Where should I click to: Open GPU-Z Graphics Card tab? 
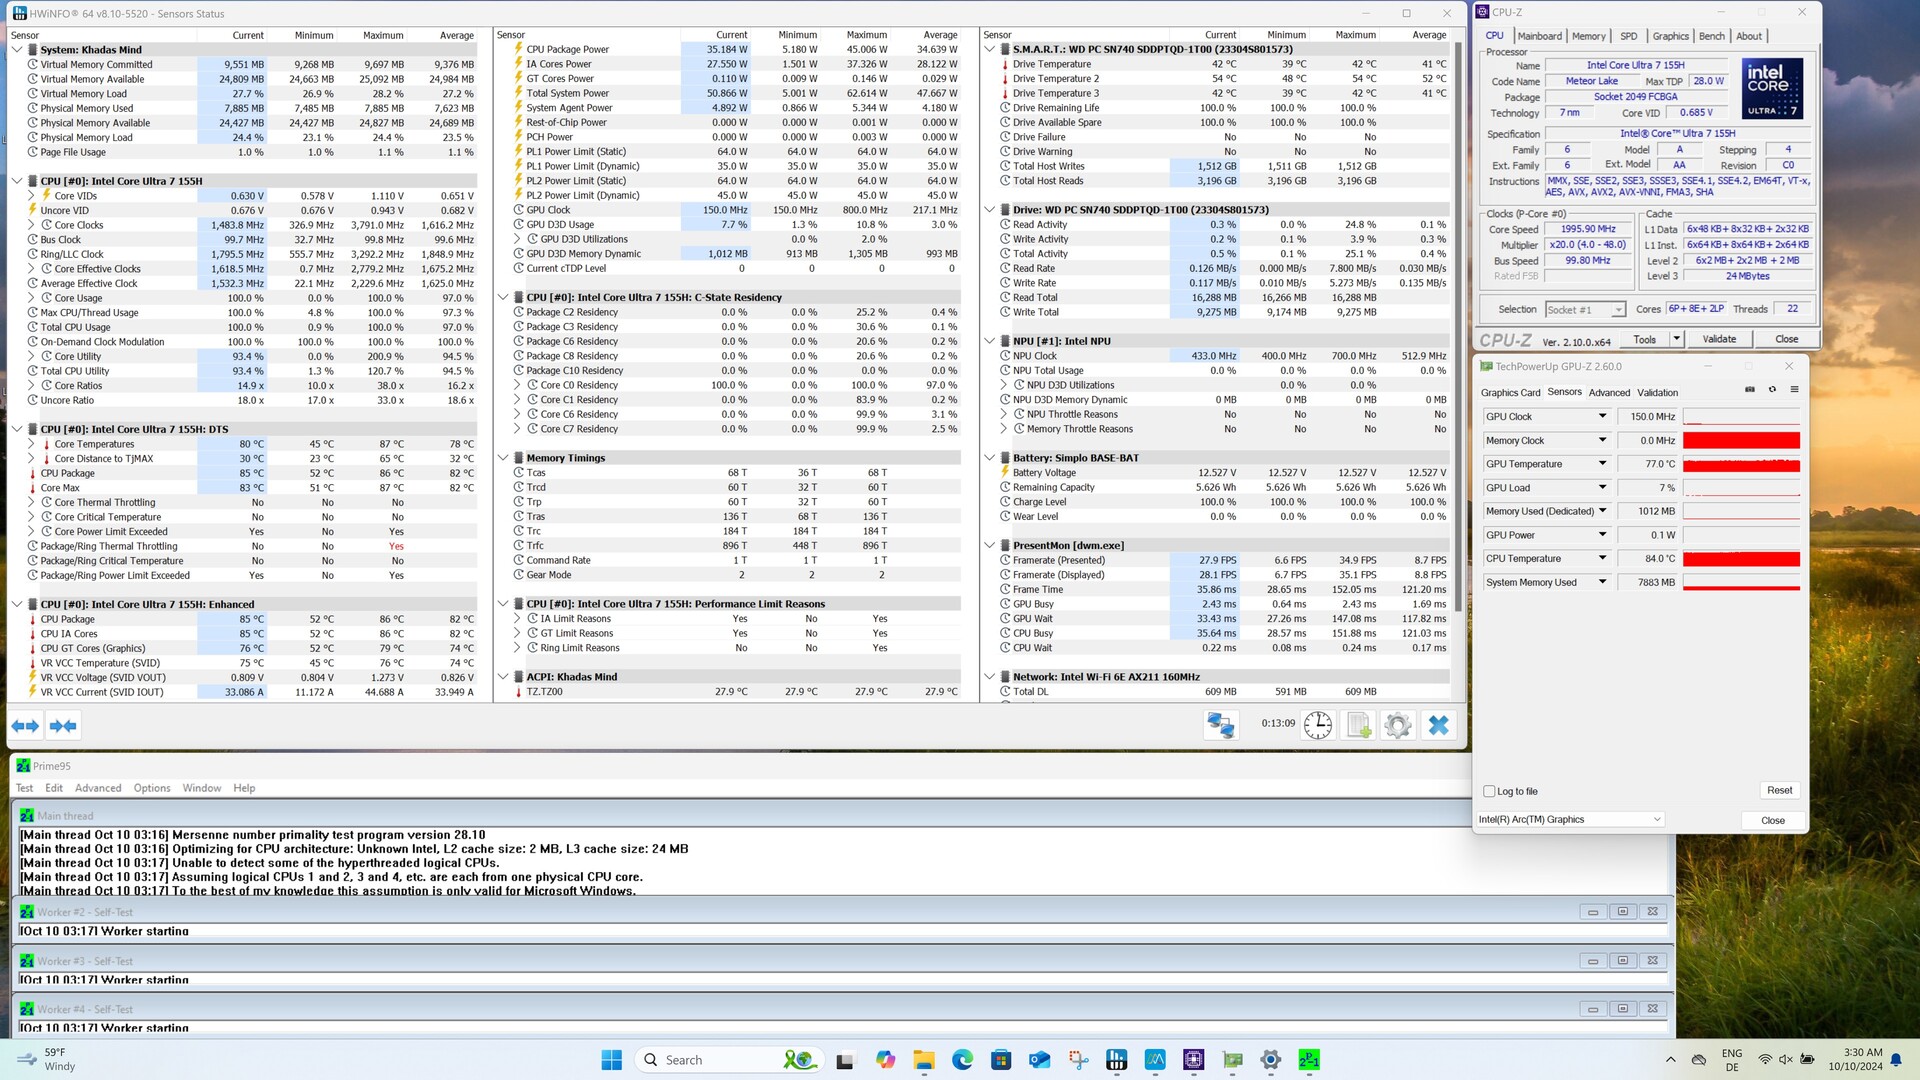pos(1510,393)
